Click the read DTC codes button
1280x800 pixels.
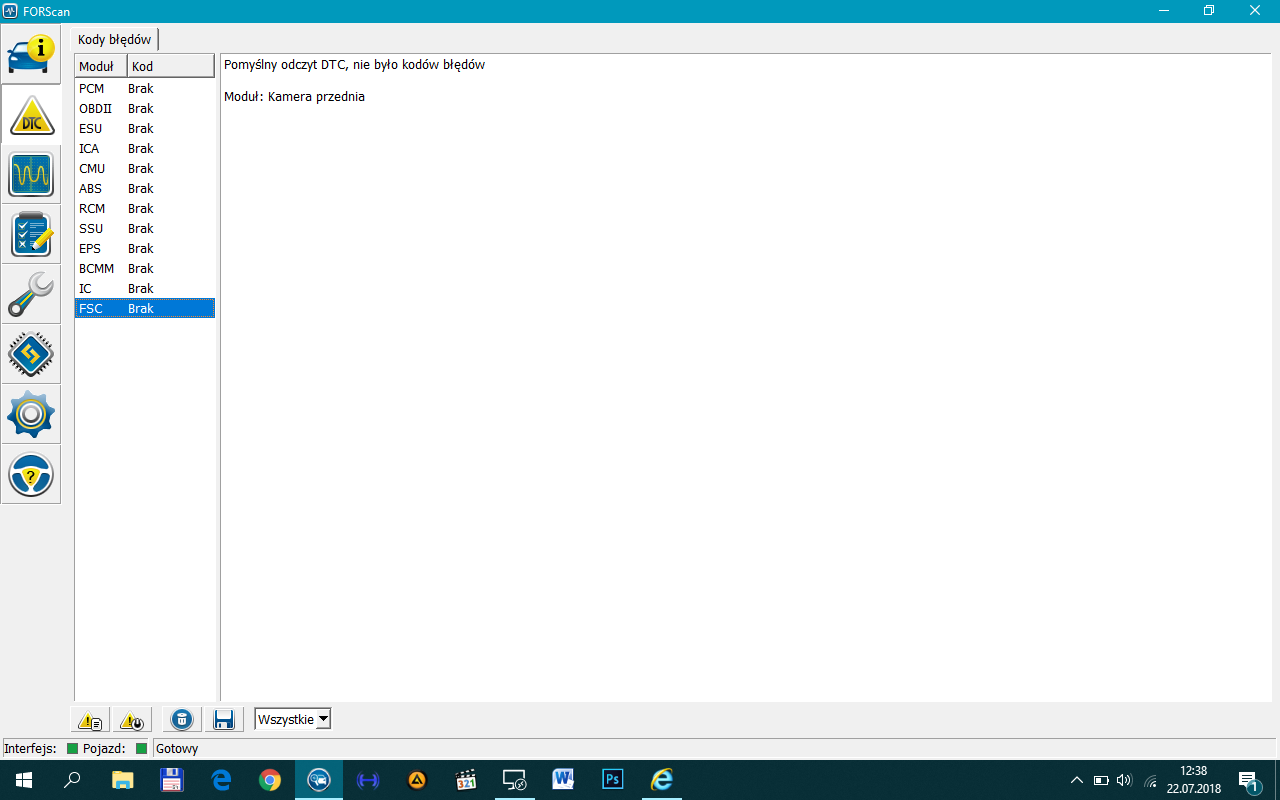click(x=90, y=719)
